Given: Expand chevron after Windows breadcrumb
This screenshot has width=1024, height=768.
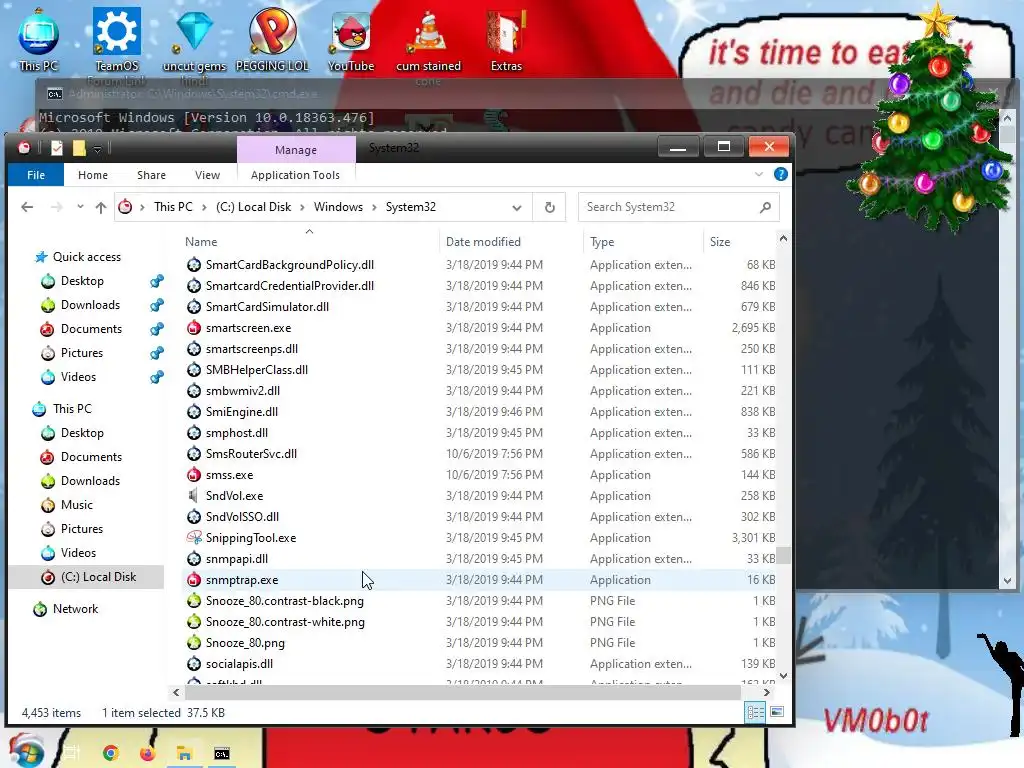Looking at the screenshot, I should tap(374, 208).
